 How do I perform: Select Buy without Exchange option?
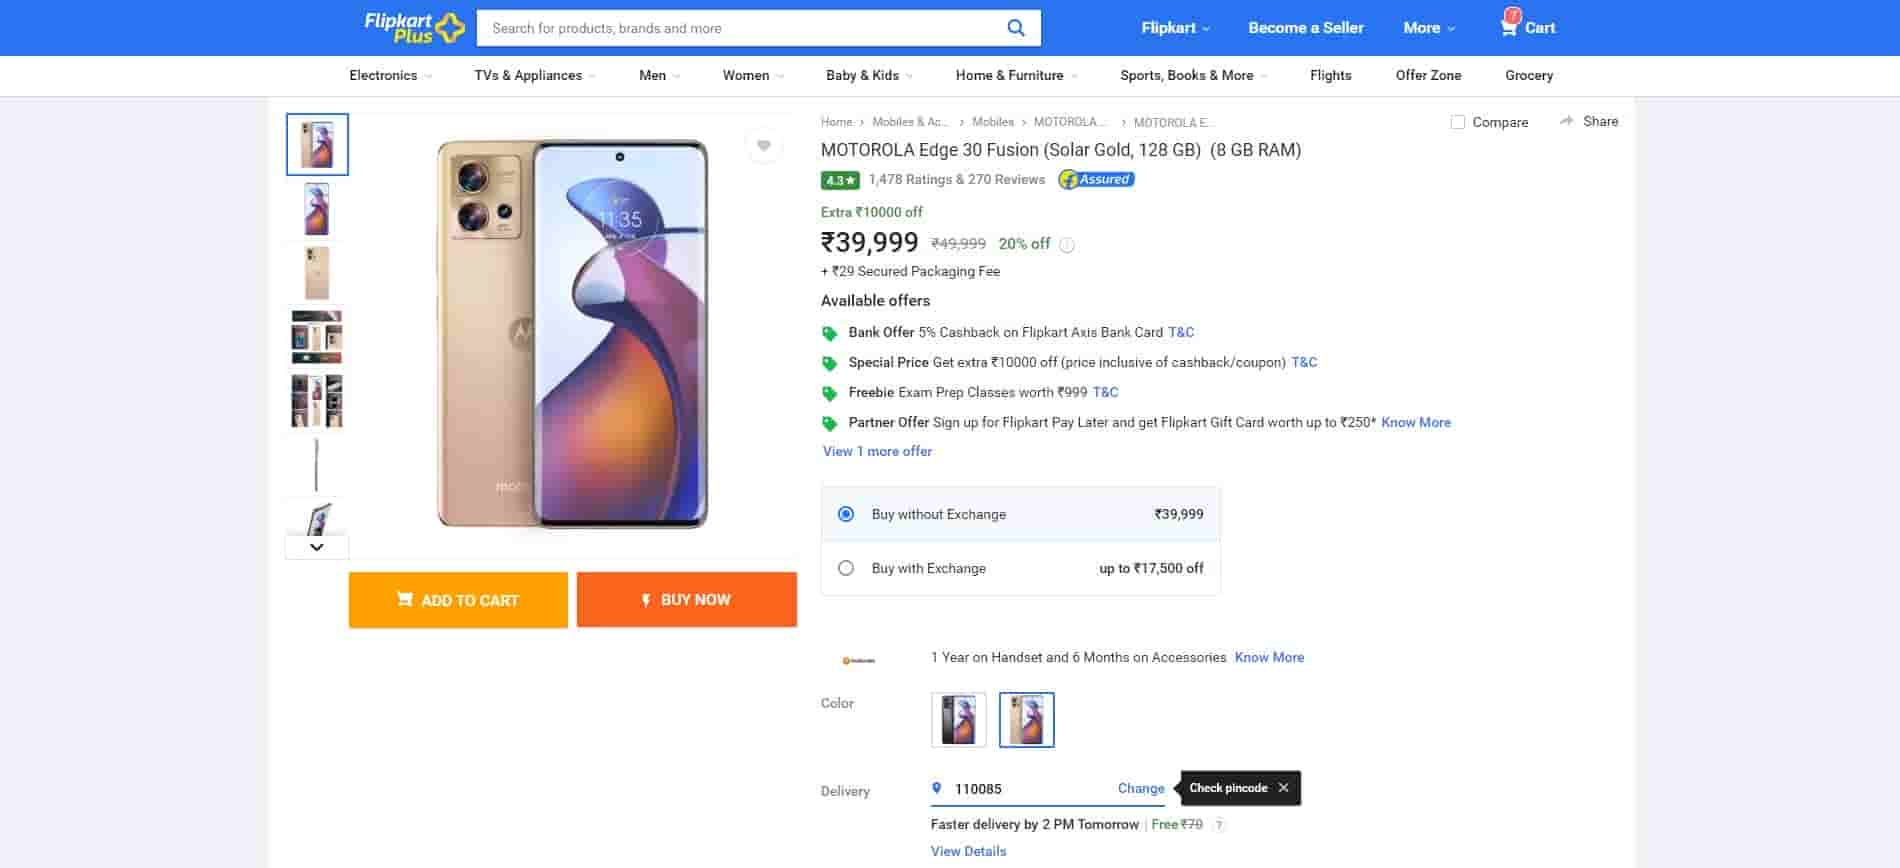pos(846,514)
